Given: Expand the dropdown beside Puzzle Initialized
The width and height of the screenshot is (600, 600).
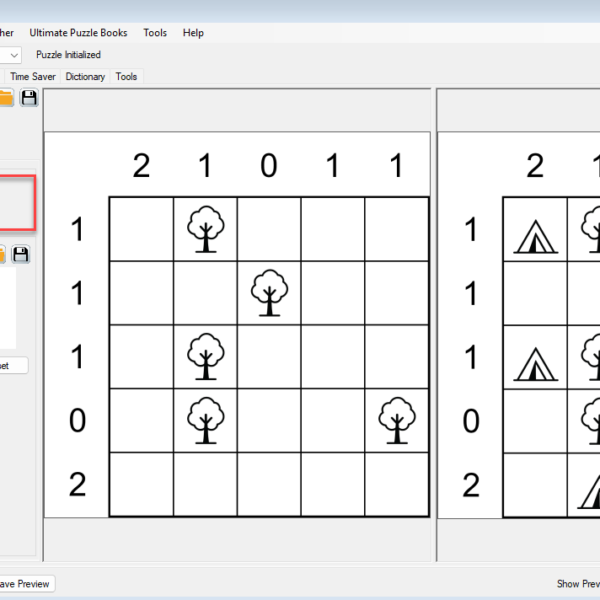Looking at the screenshot, I should coord(12,55).
